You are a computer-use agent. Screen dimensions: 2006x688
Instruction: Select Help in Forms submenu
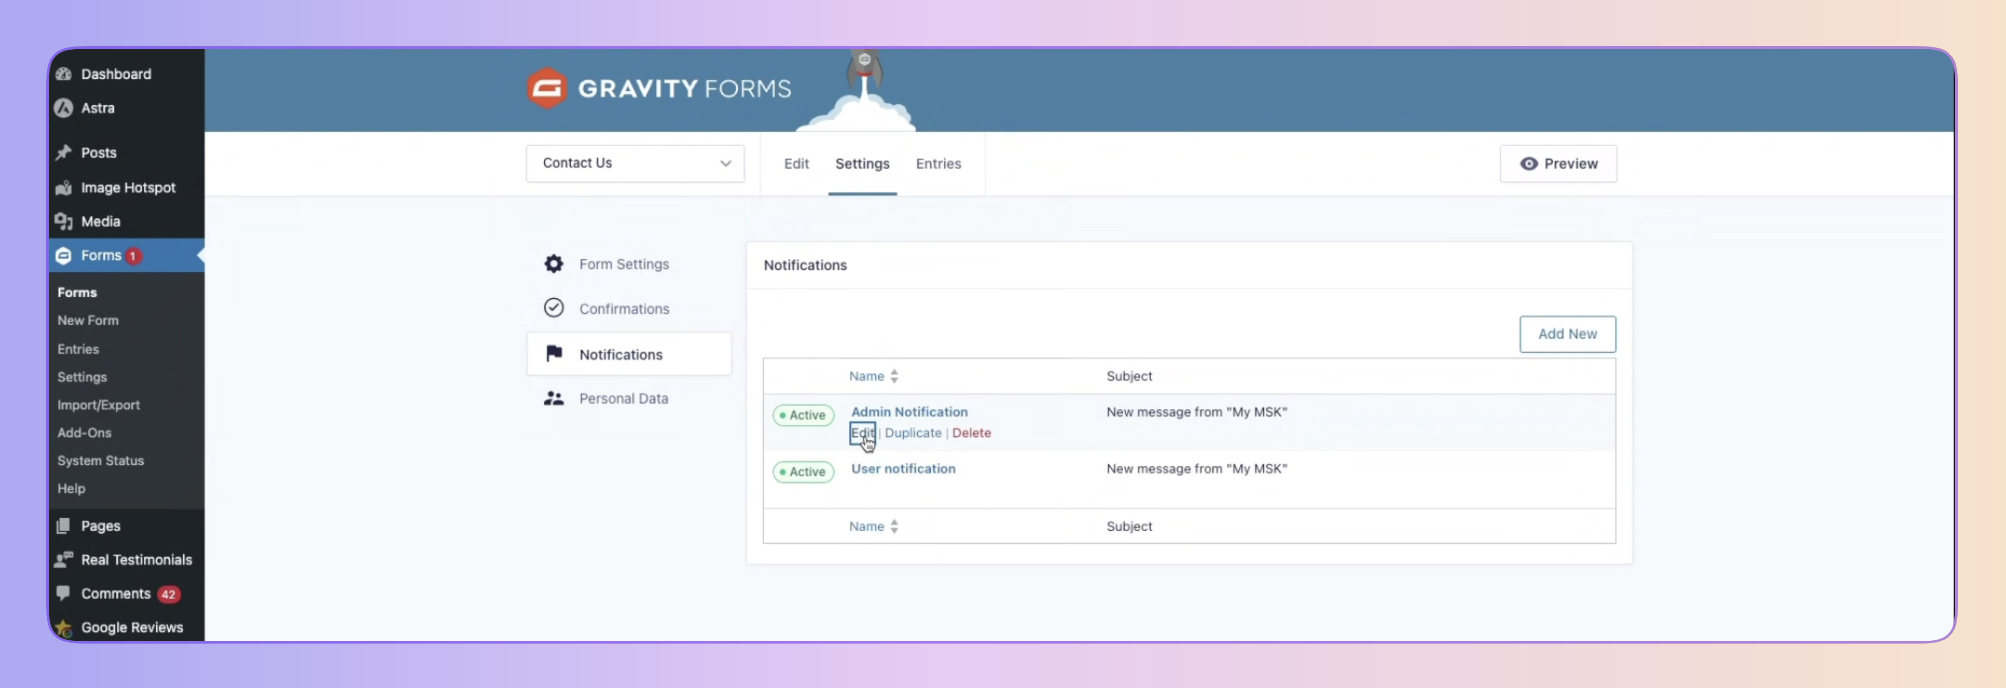(x=71, y=489)
